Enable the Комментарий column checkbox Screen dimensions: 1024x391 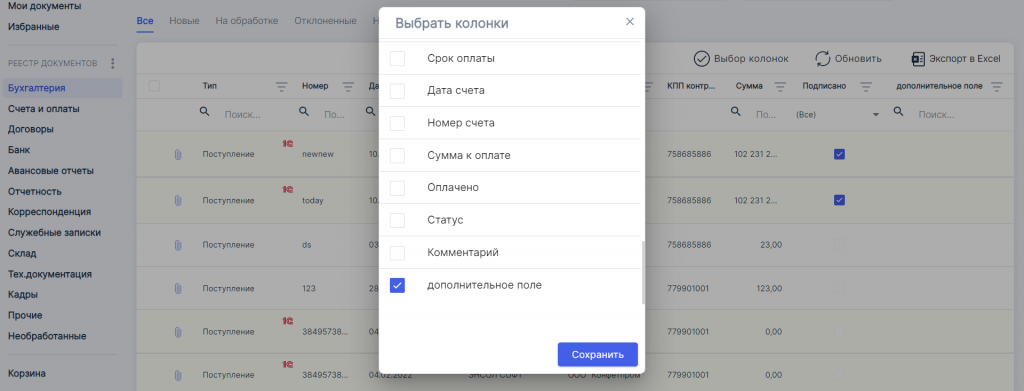[397, 253]
